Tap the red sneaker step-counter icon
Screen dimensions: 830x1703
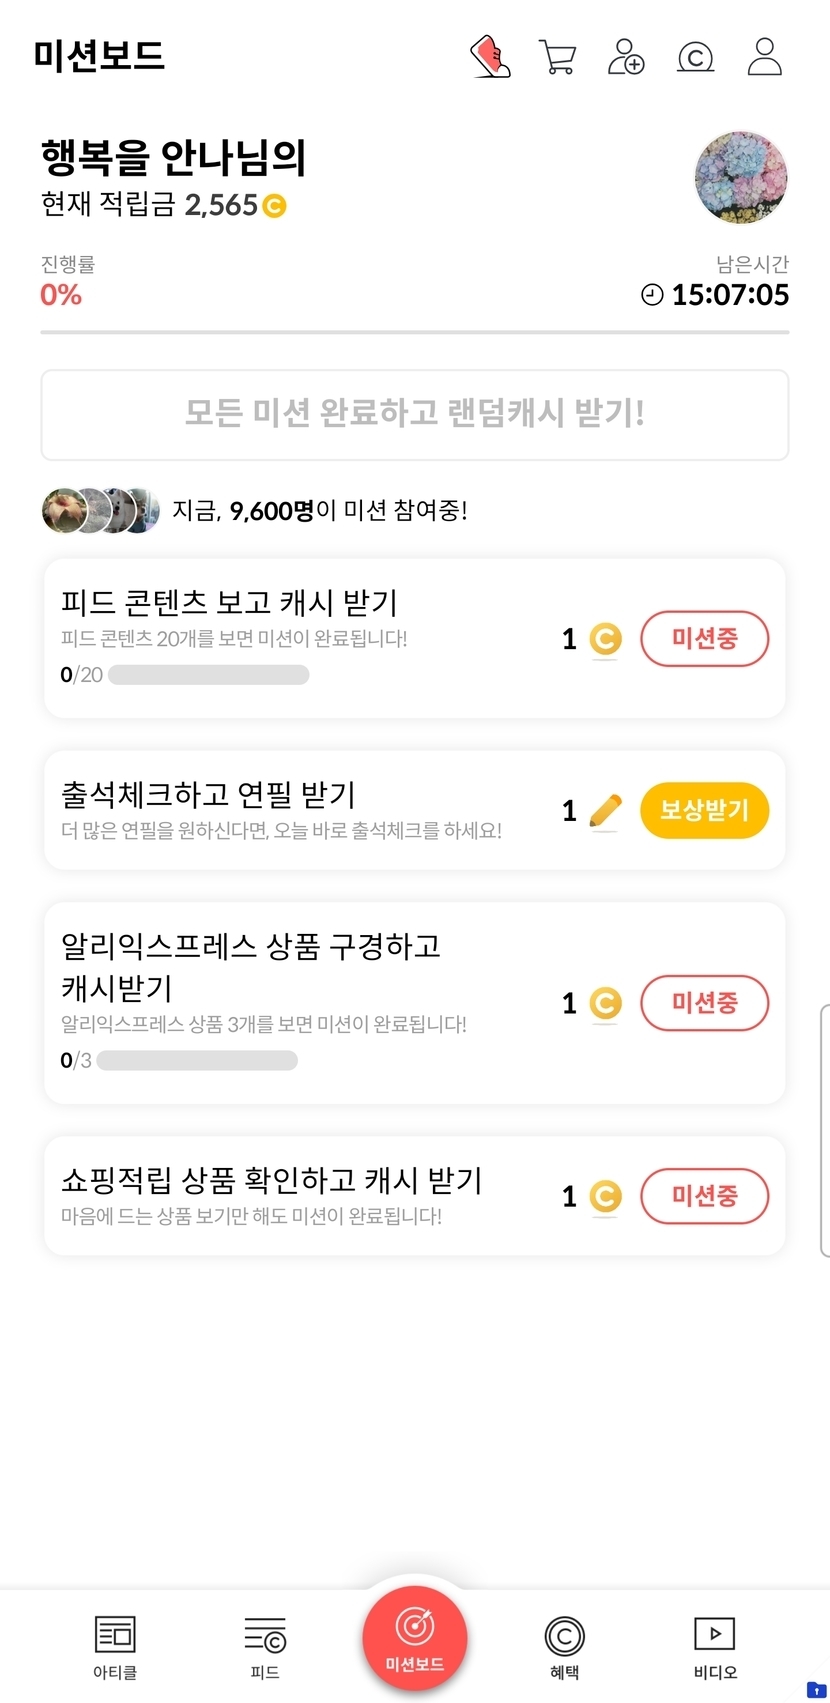click(x=490, y=57)
